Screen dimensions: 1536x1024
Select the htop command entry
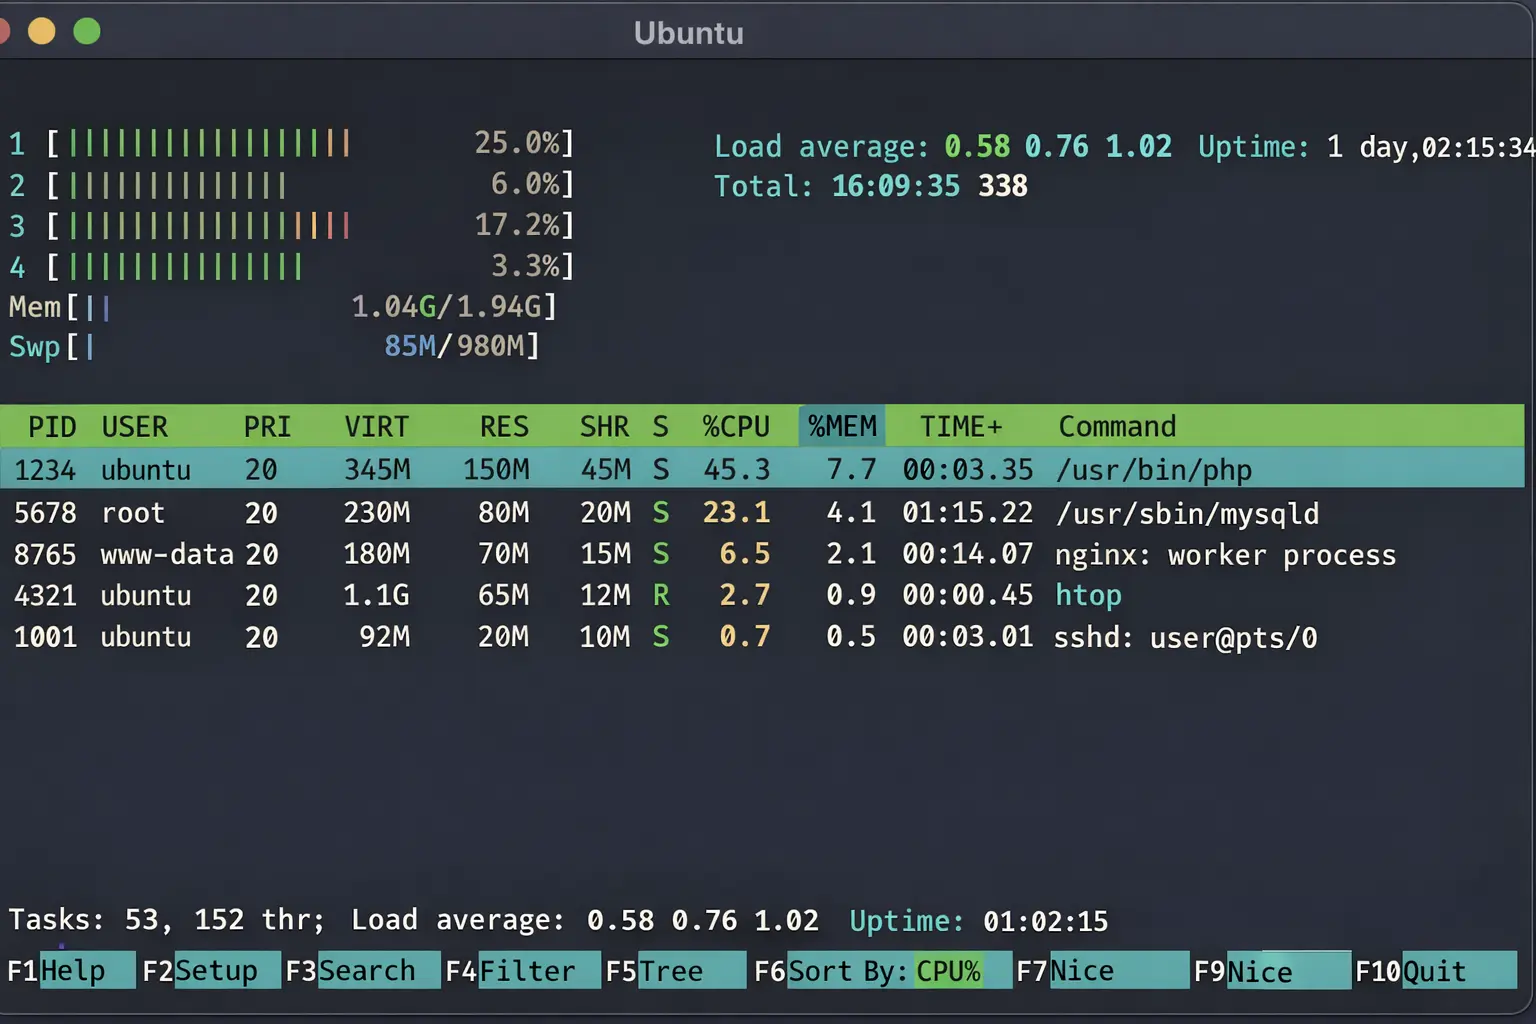click(x=1088, y=596)
